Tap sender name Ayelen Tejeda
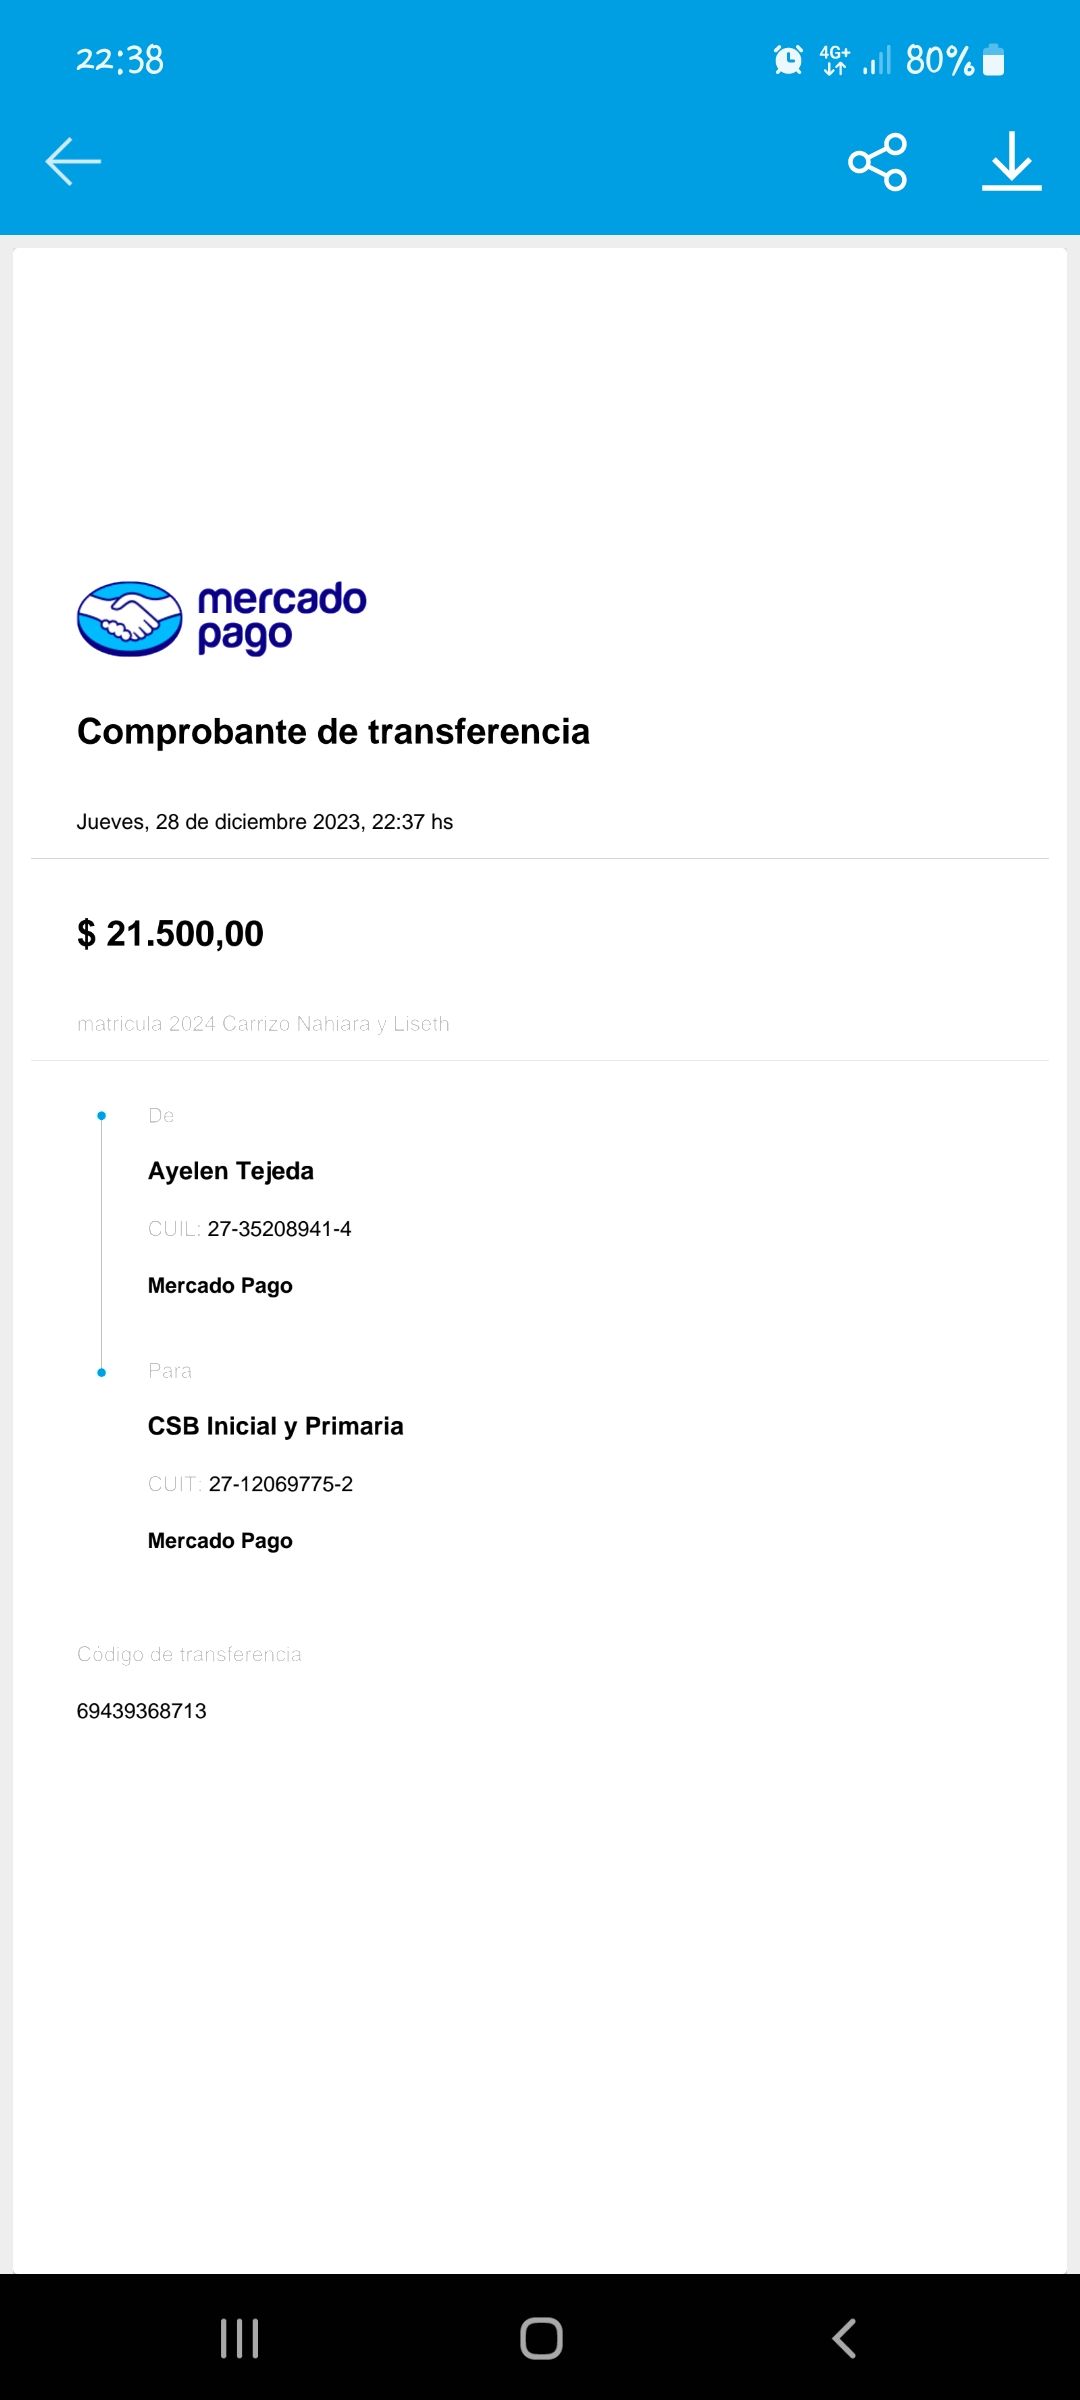Viewport: 1080px width, 2400px height. pyautogui.click(x=231, y=1170)
